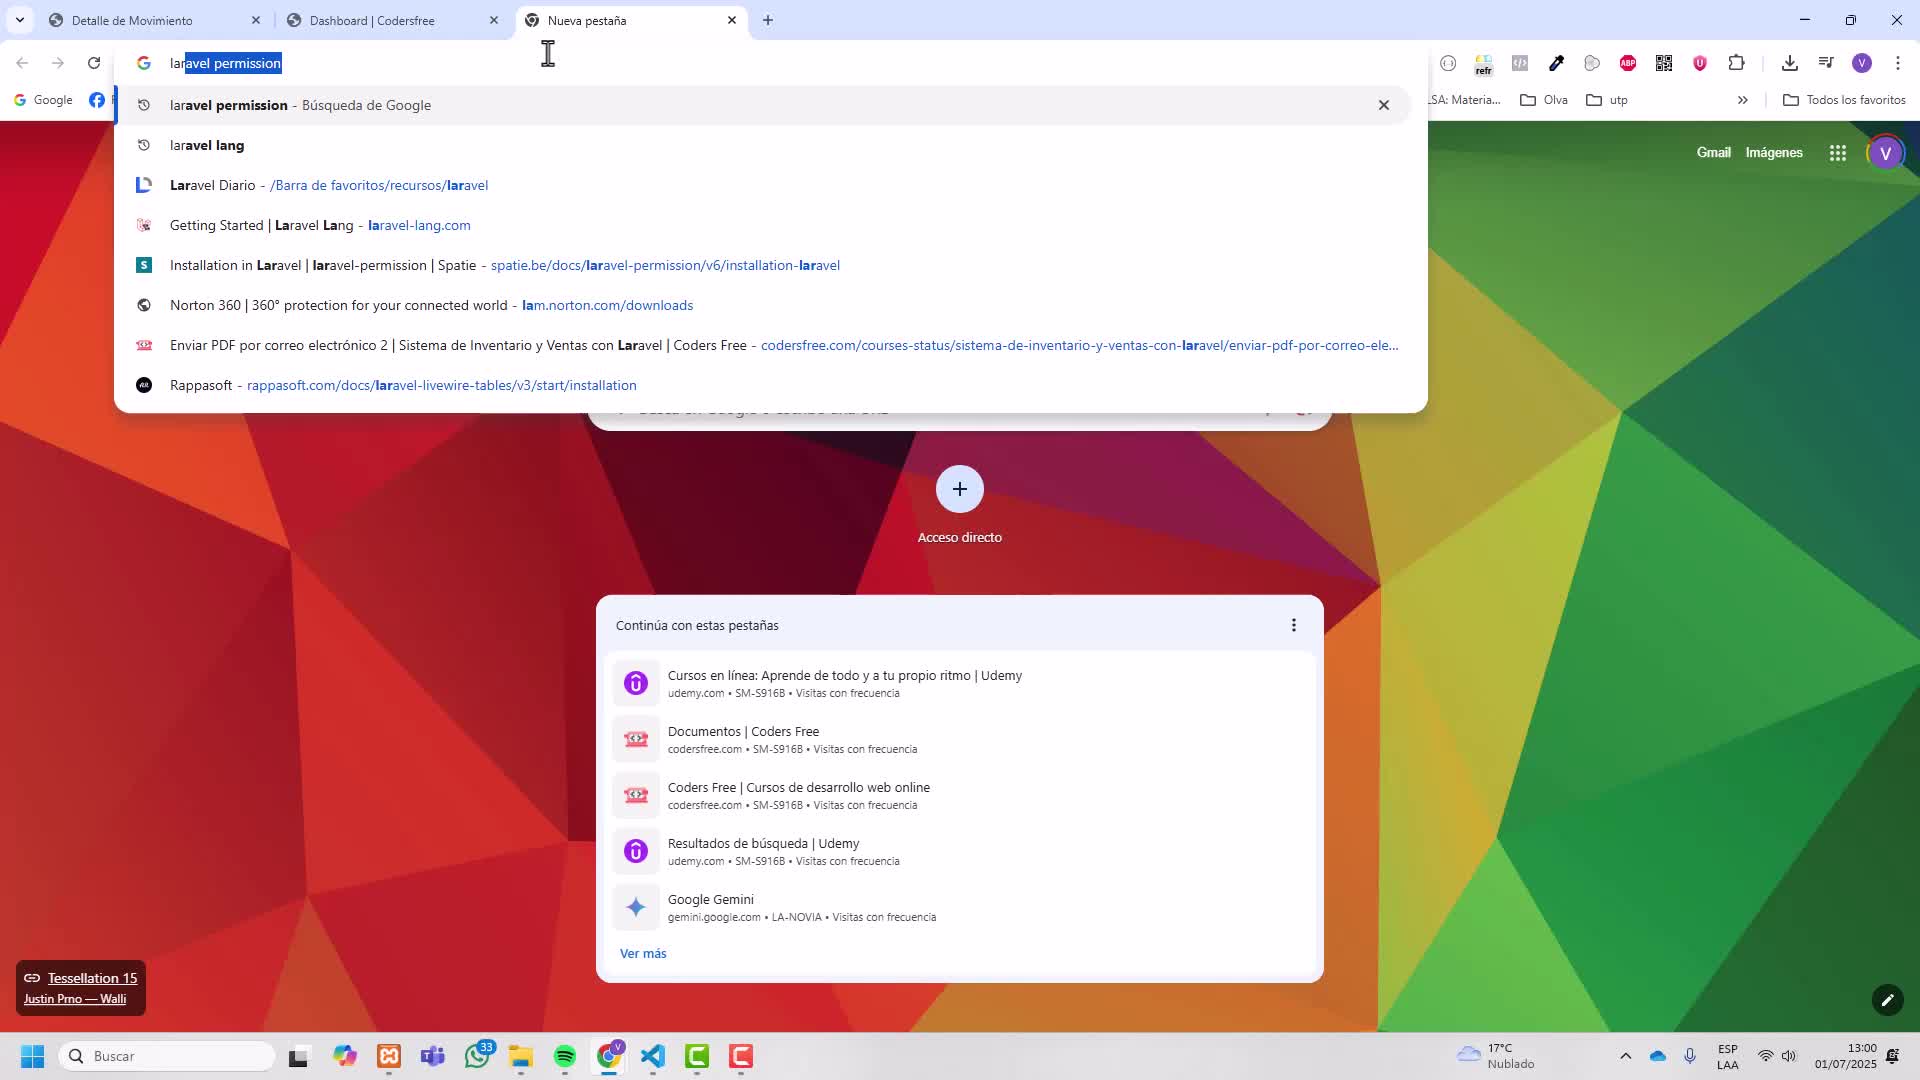Open the Adblock Plus extension
Viewport: 1920px width, 1080px height.
pyautogui.click(x=1628, y=63)
